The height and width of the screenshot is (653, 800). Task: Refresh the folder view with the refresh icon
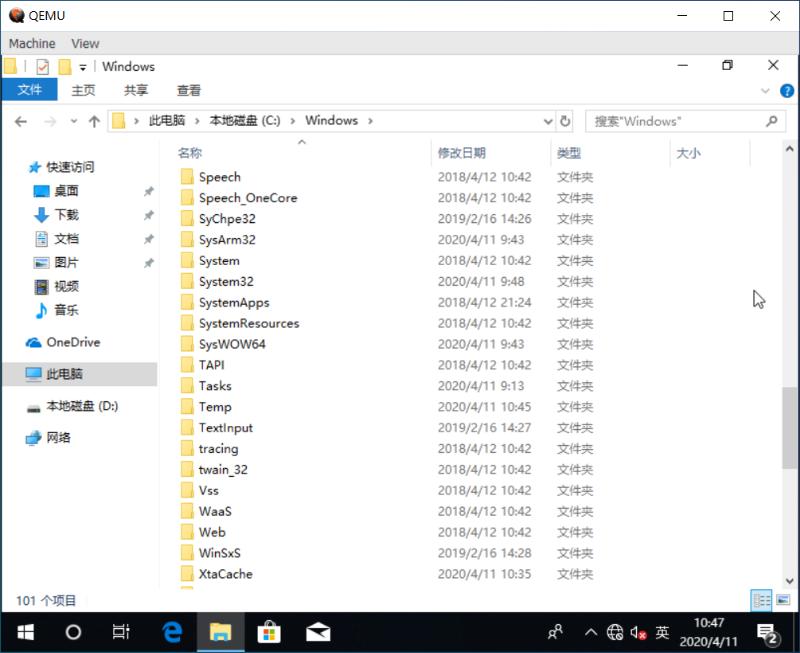click(566, 120)
